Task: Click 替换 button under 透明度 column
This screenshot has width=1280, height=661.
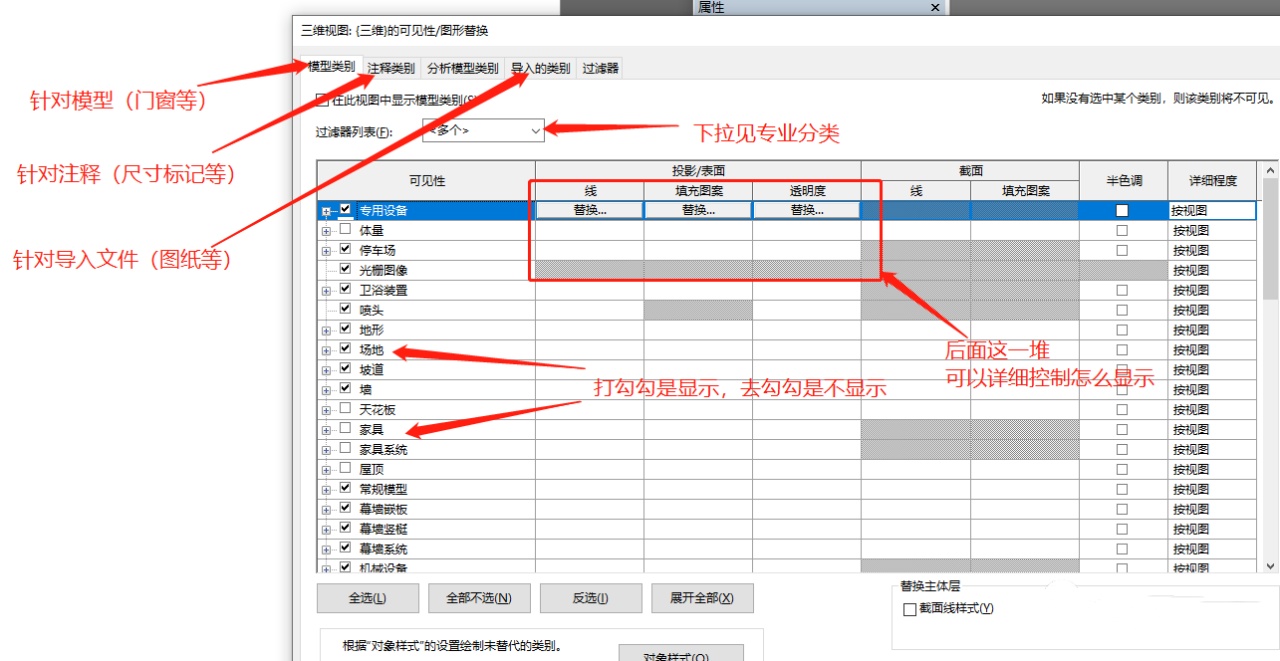Action: [x=806, y=211]
